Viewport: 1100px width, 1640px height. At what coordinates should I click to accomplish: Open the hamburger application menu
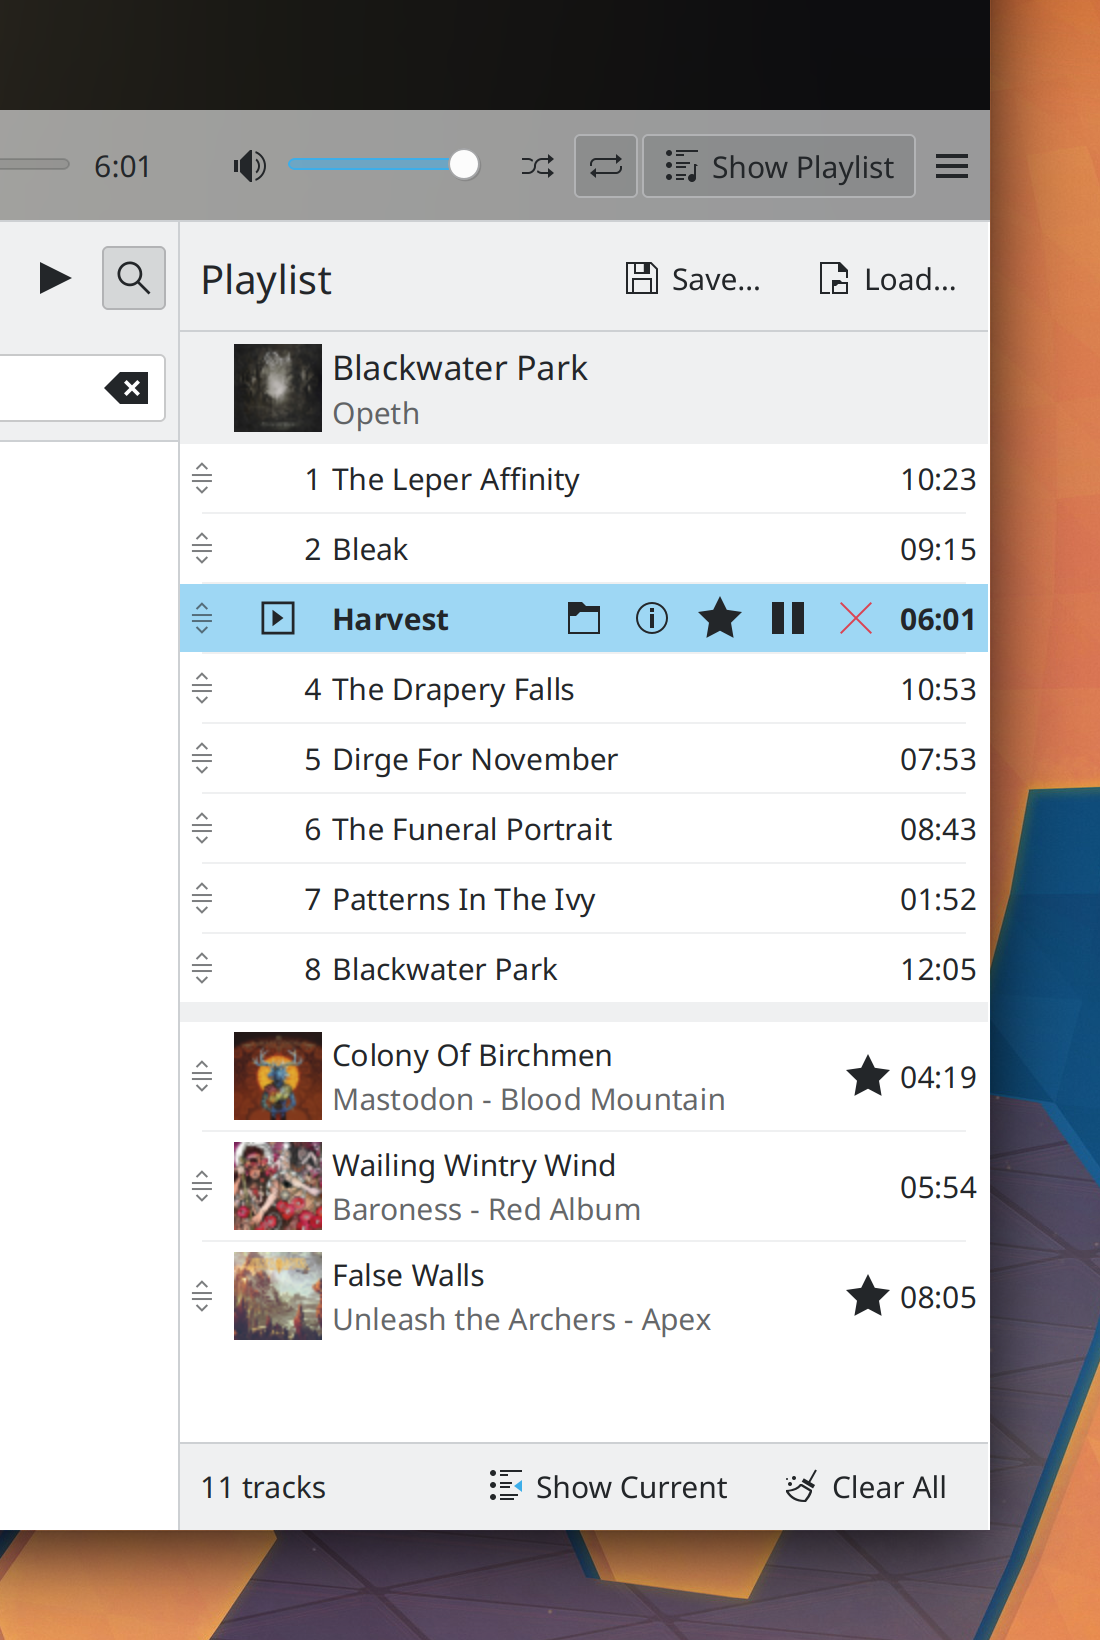click(951, 166)
